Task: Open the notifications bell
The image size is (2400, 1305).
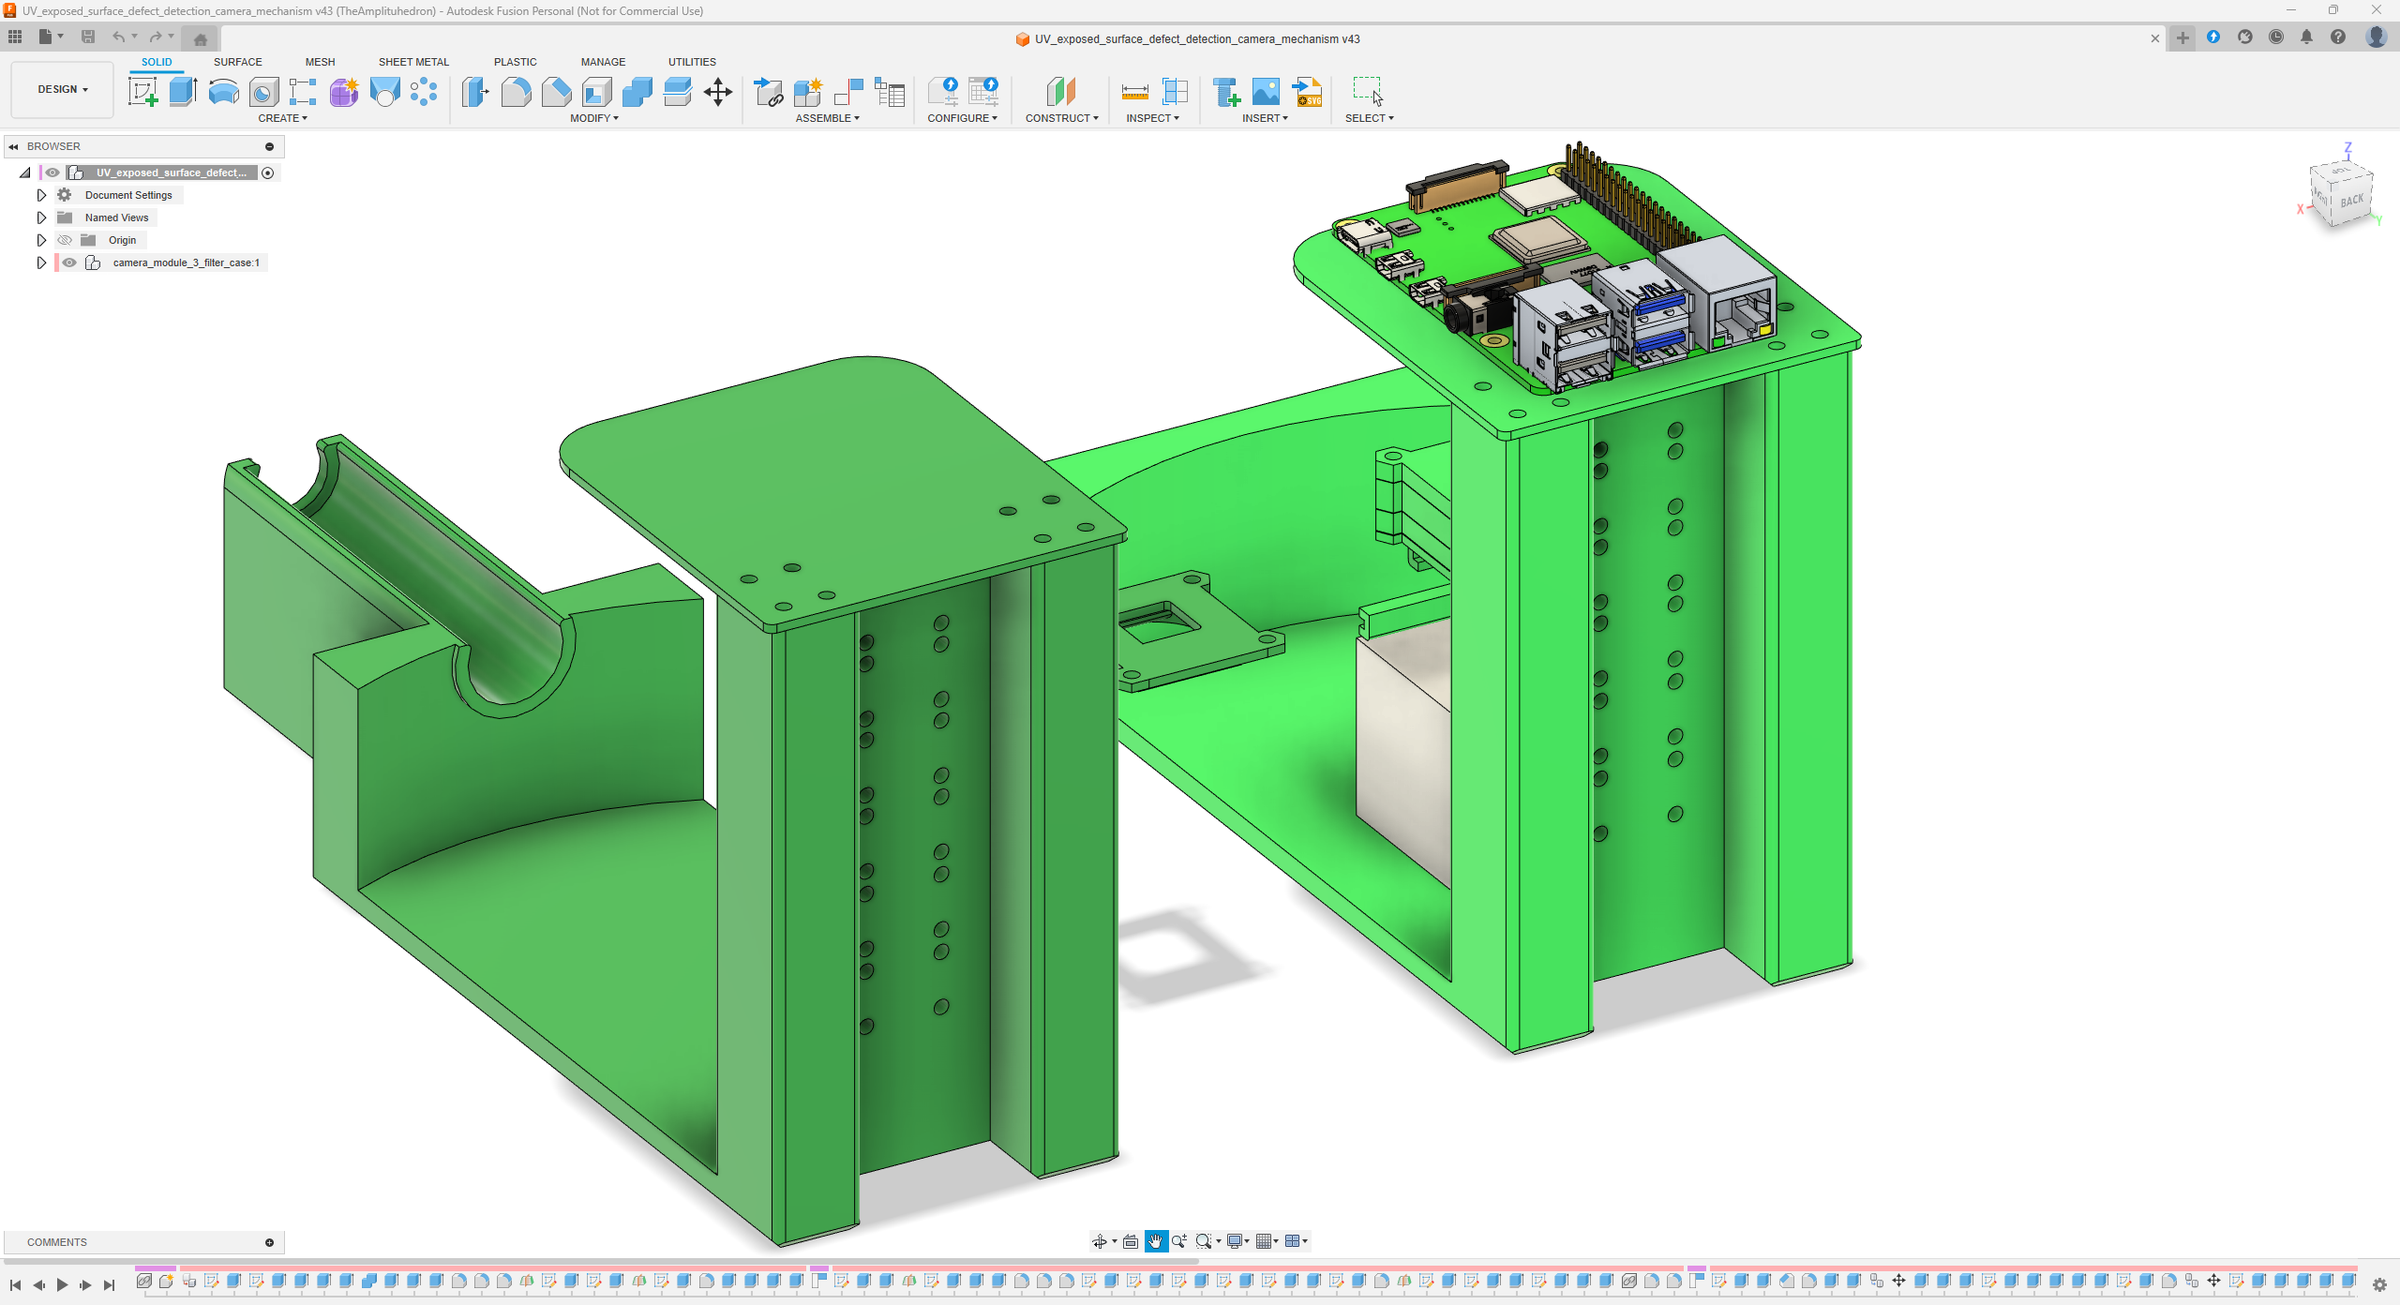Action: 2307,37
